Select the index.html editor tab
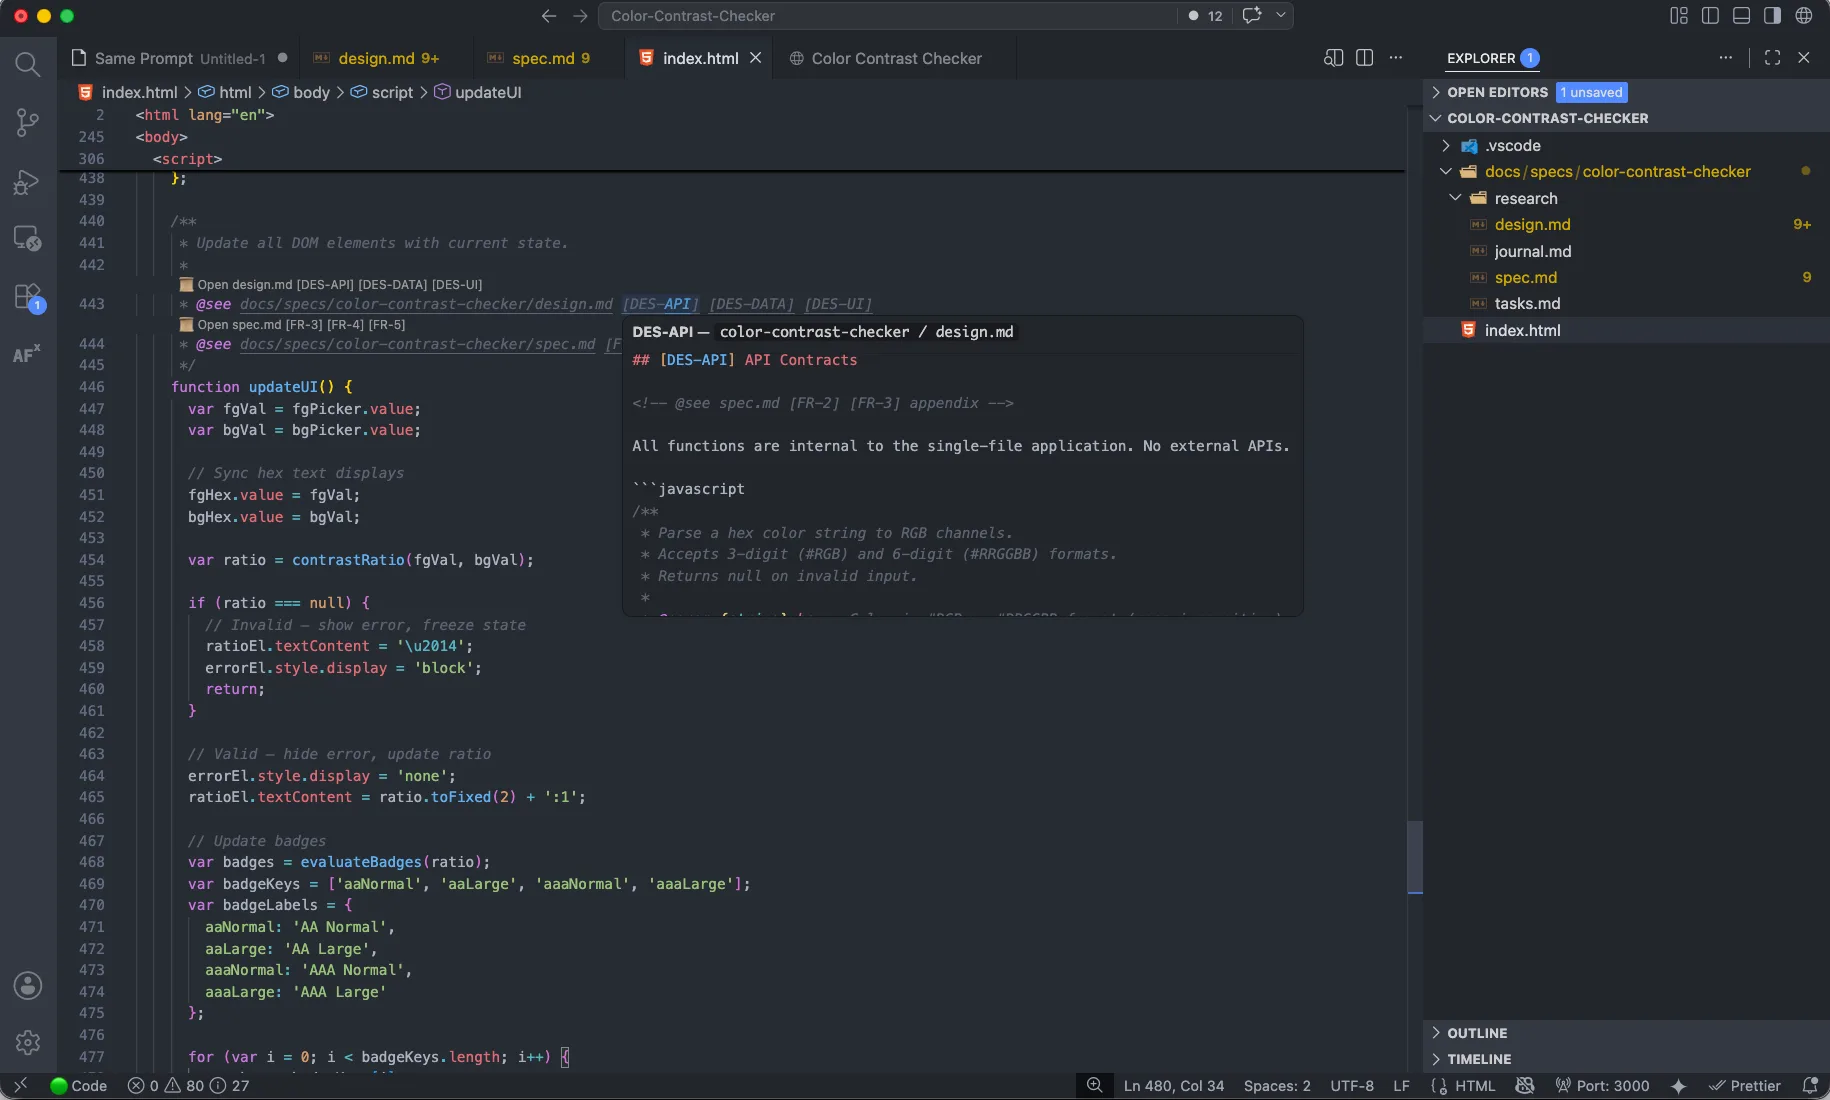This screenshot has height=1100, width=1830. (700, 58)
